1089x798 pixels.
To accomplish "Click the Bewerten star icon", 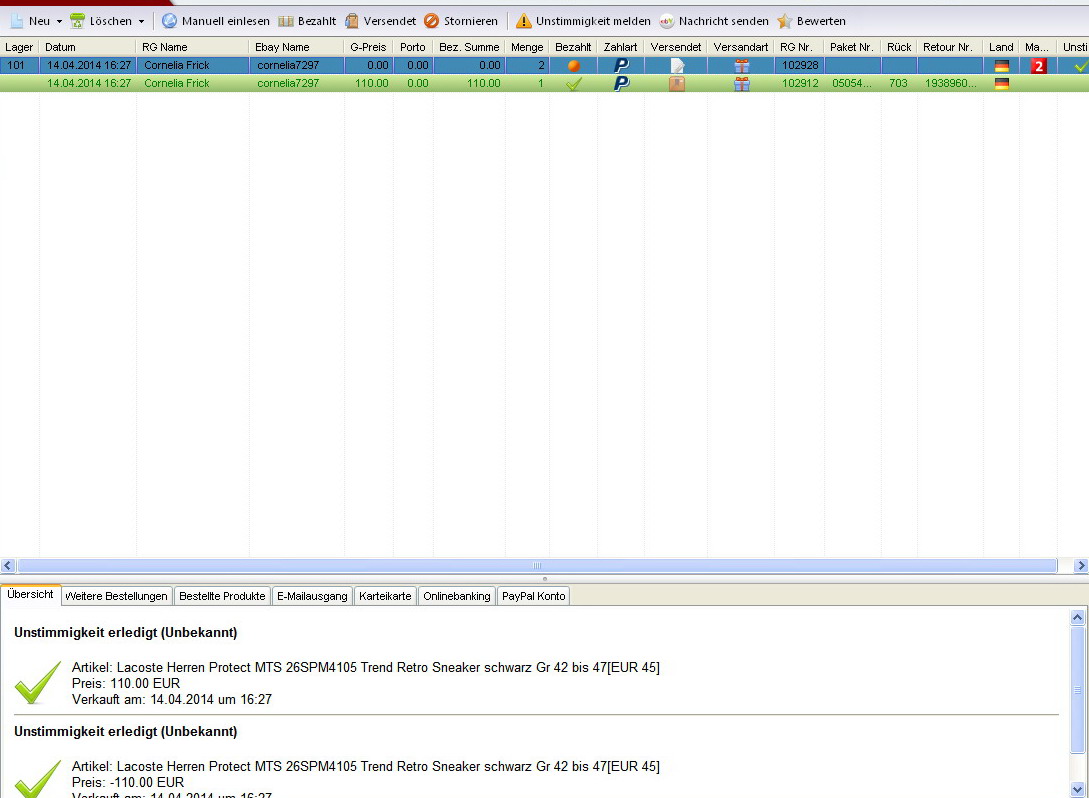I will (785, 21).
